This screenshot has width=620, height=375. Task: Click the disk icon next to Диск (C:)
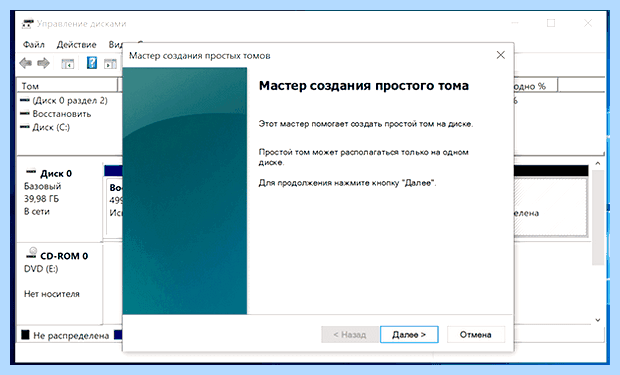pyautogui.click(x=25, y=127)
